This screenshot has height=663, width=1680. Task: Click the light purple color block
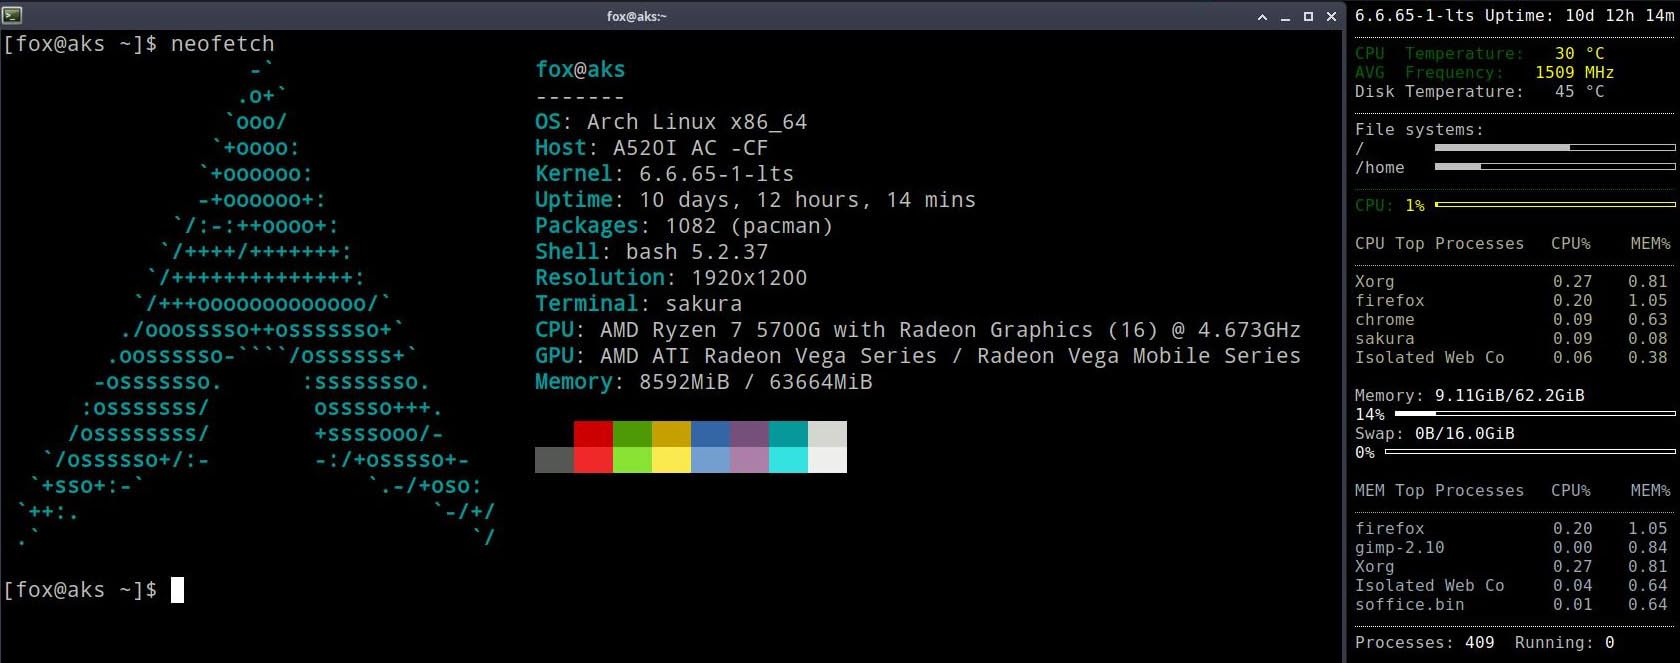click(x=749, y=460)
